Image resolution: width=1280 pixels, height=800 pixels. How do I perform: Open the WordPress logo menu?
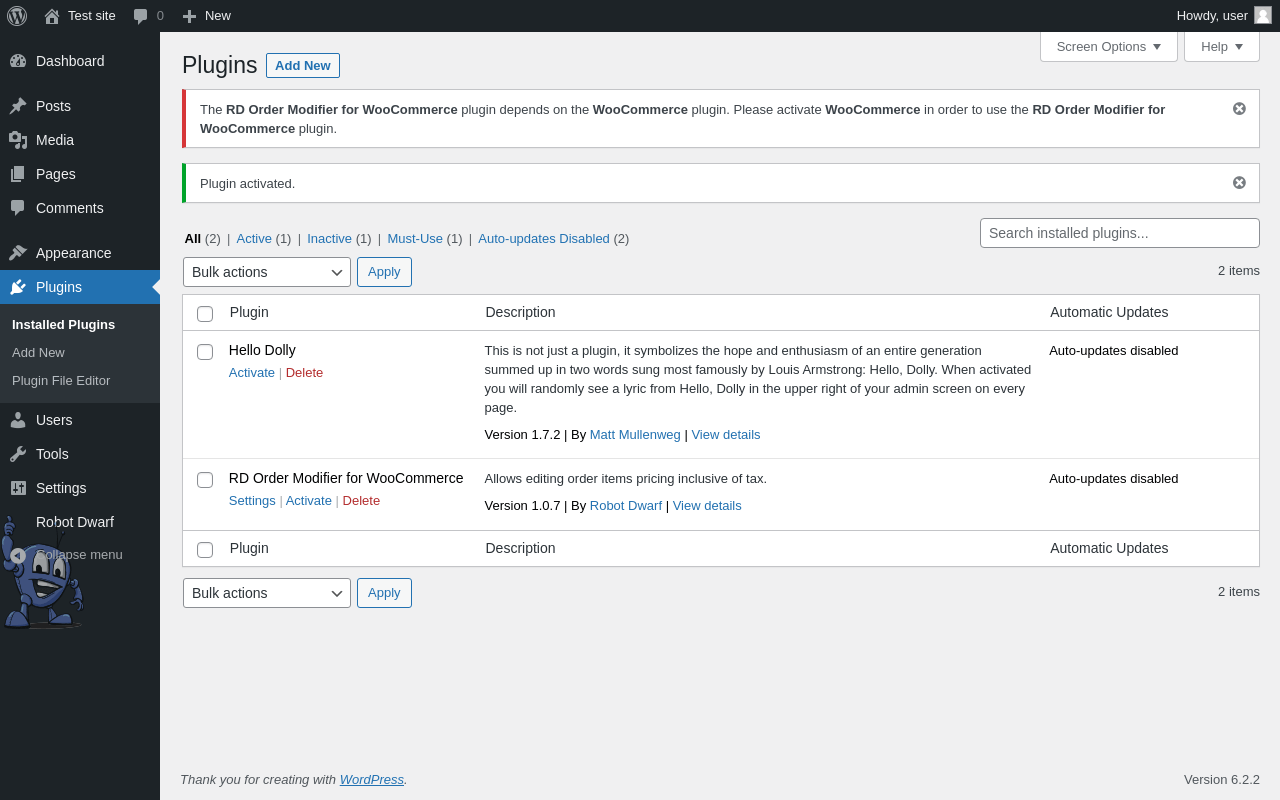tap(17, 16)
